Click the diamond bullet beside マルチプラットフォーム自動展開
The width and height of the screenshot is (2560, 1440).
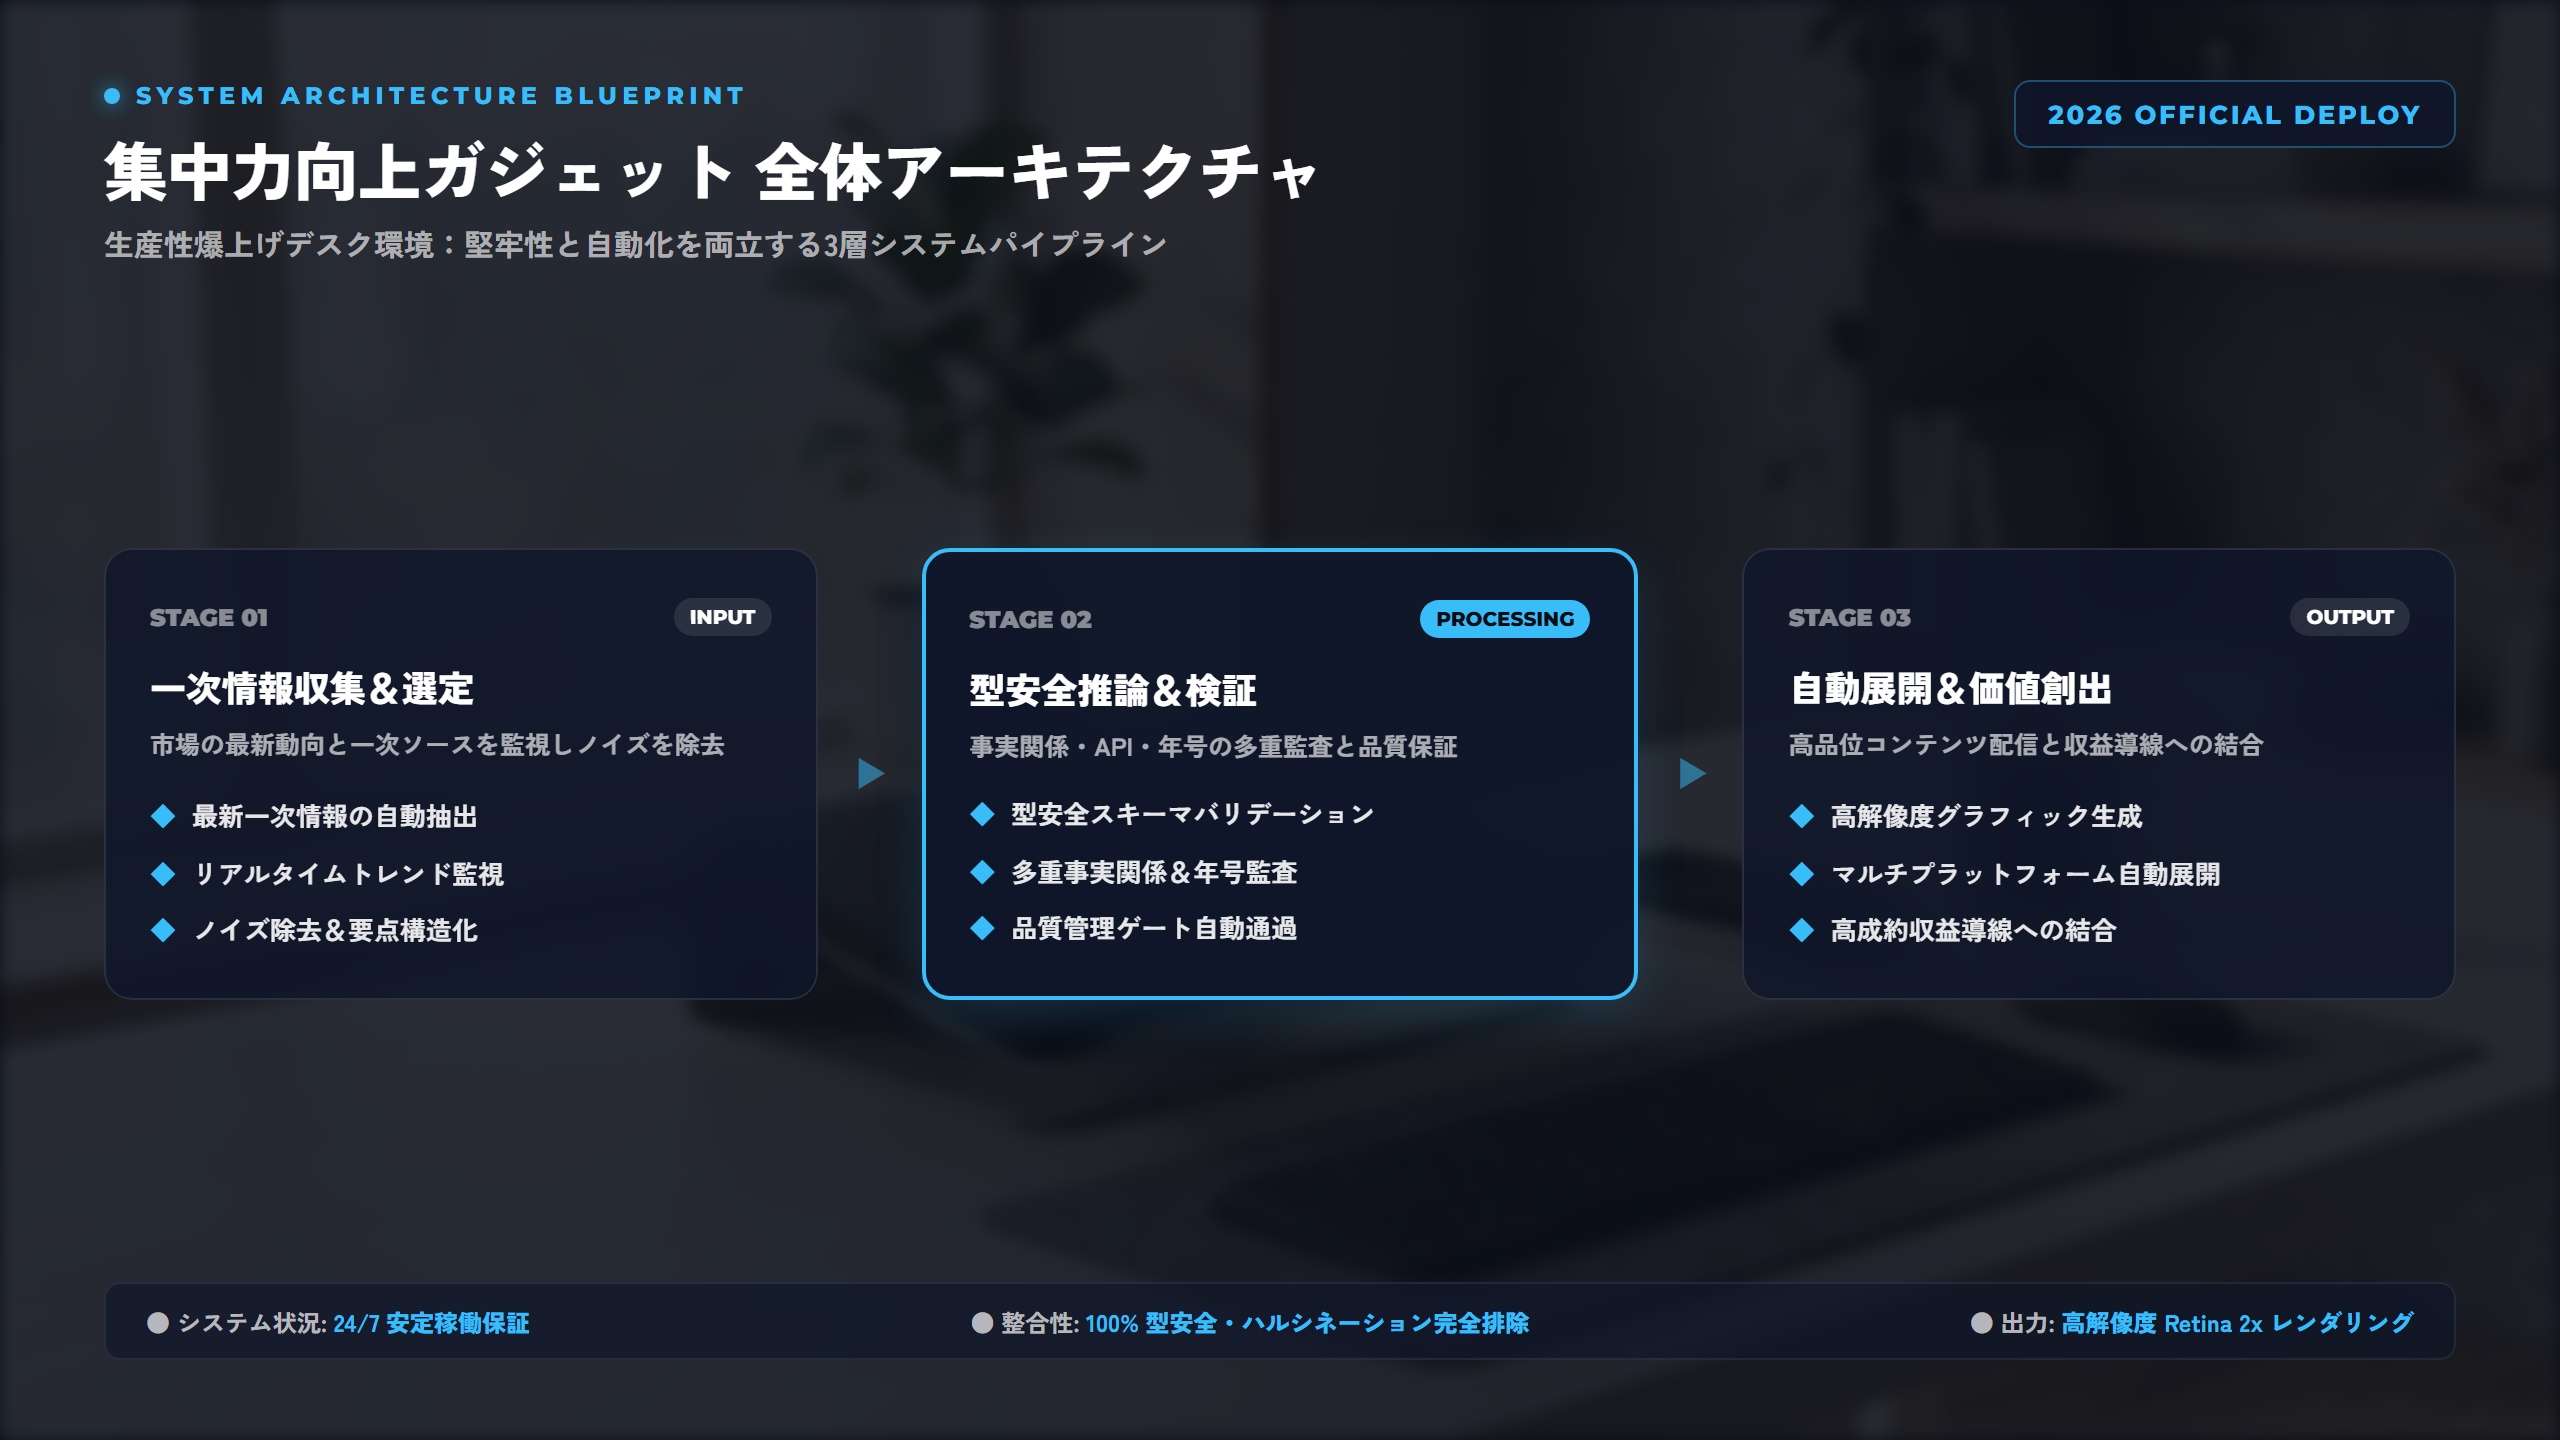1802,874
